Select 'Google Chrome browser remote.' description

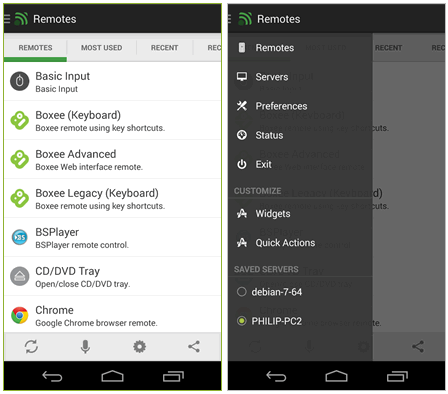pos(96,323)
